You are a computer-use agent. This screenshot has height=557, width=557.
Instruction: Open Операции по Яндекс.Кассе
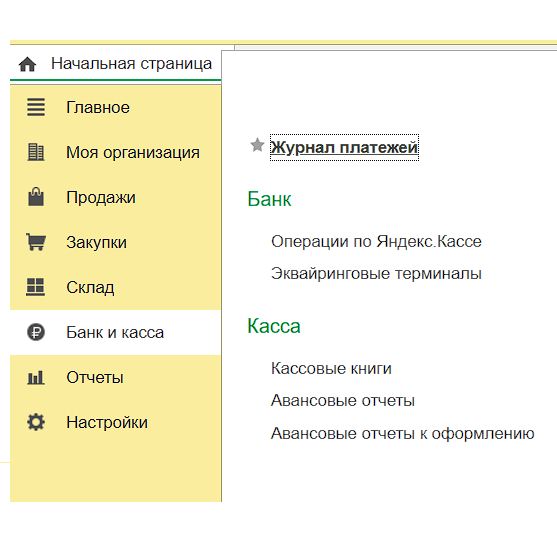click(x=376, y=242)
